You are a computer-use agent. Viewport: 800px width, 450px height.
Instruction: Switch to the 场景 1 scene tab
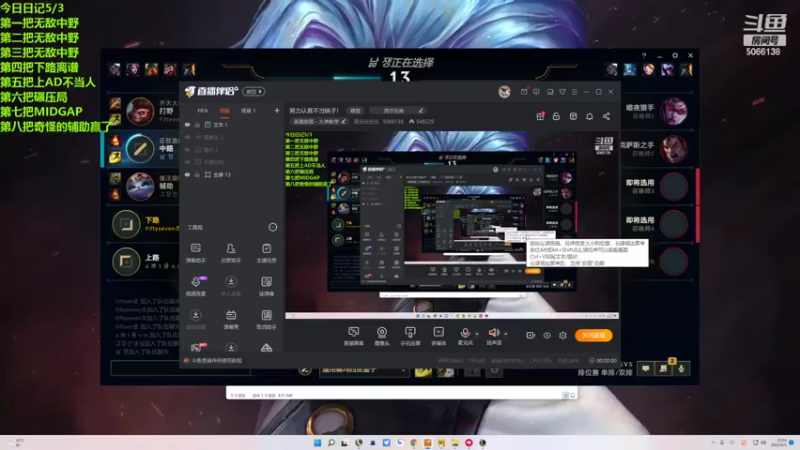(x=248, y=111)
